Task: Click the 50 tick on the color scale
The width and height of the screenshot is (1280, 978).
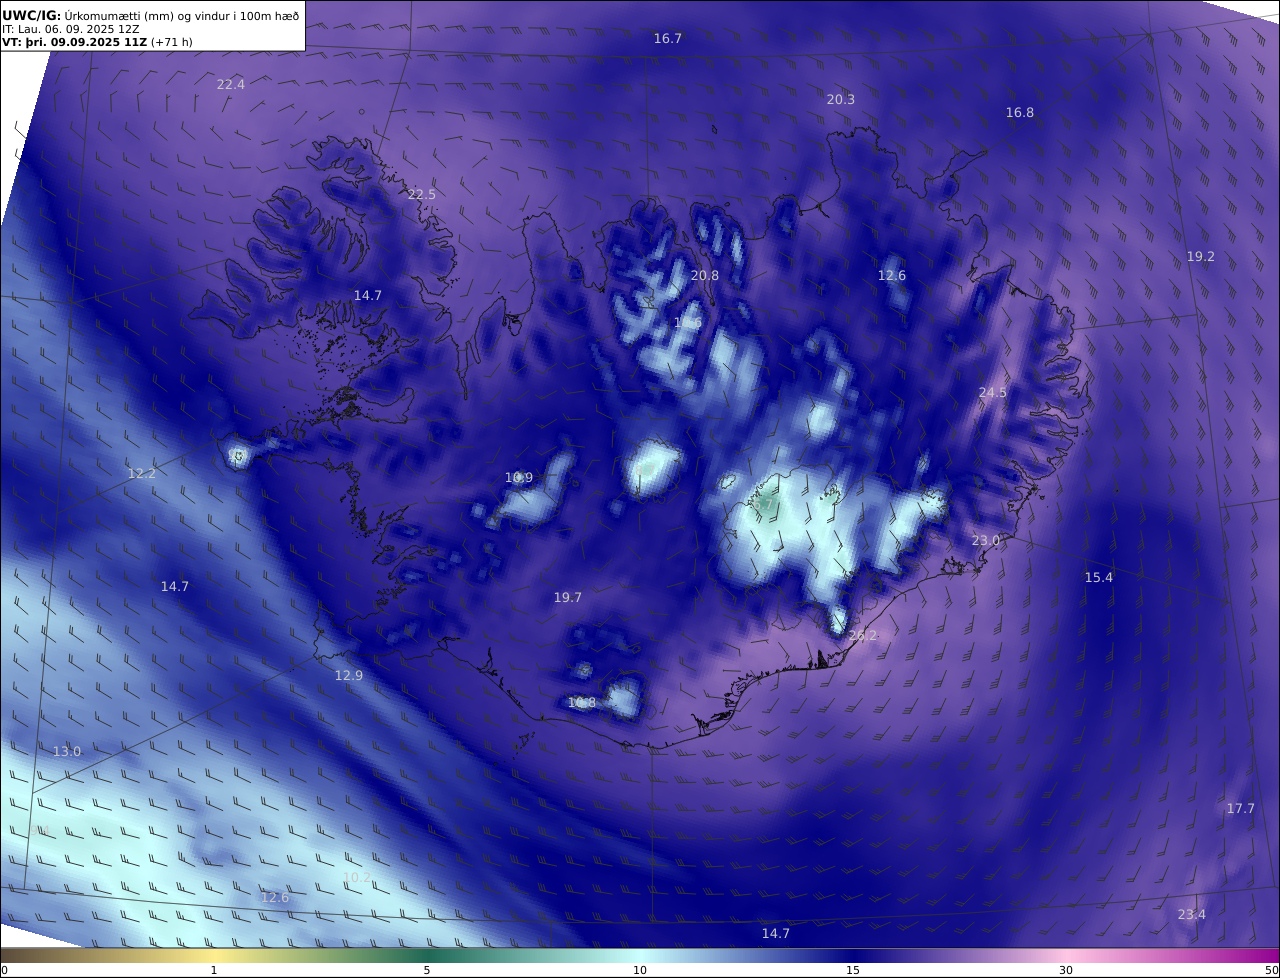Action: pyautogui.click(x=1272, y=970)
